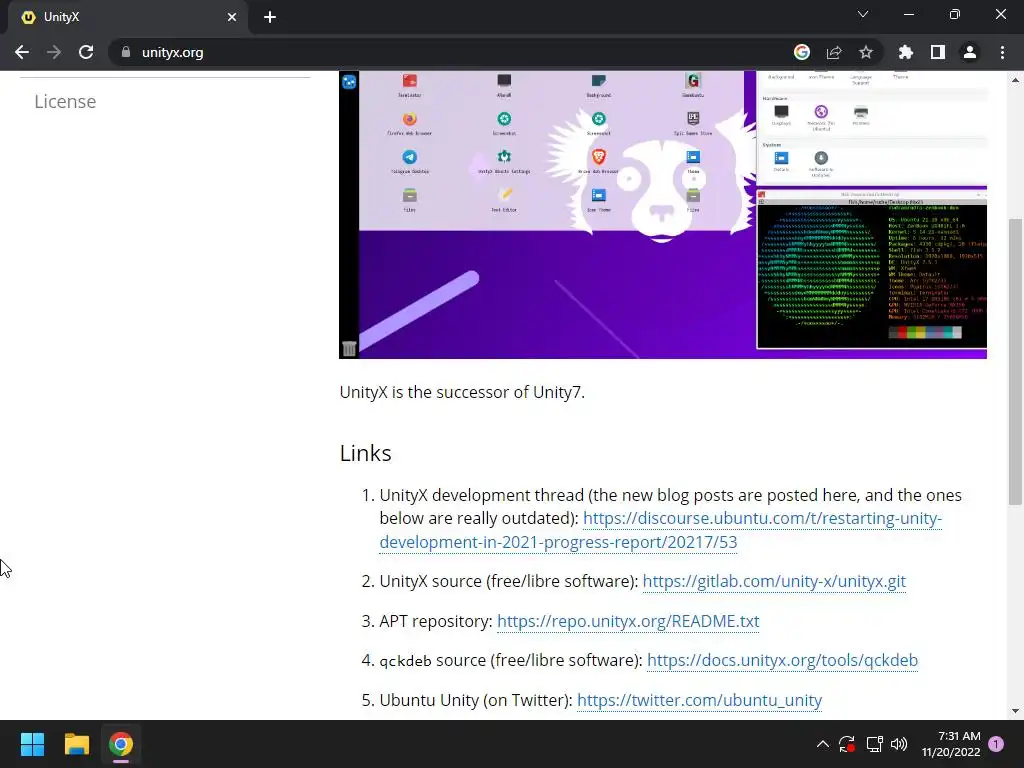Open the Chrome profile menu
The height and width of the screenshot is (768, 1024).
970,52
